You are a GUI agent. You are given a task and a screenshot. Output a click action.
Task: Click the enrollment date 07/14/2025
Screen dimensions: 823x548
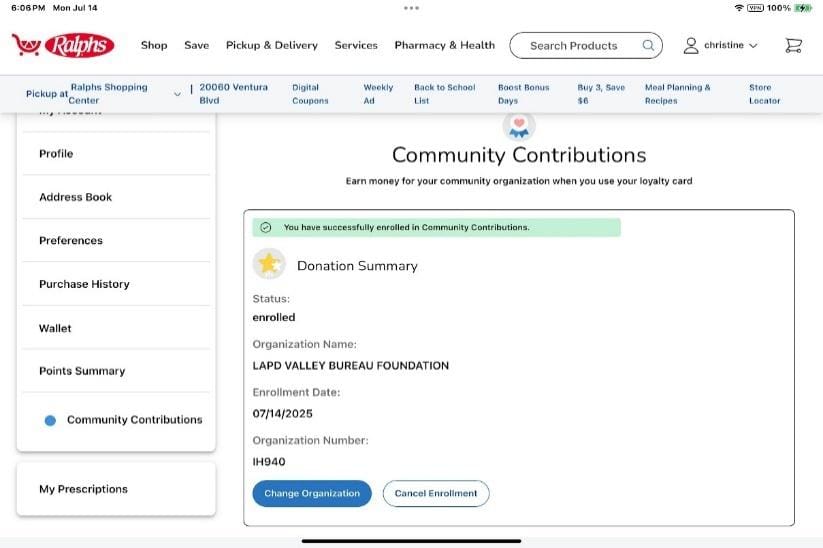pos(282,414)
